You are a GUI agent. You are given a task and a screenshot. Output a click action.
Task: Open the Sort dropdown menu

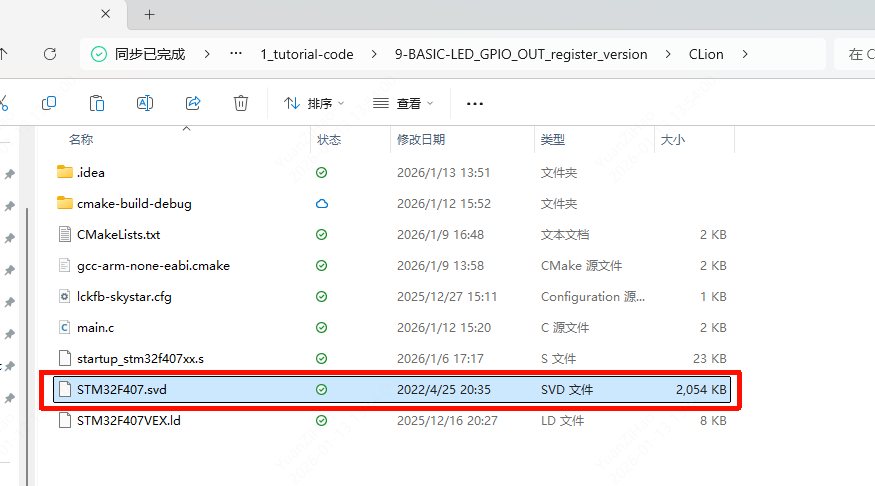(314, 103)
